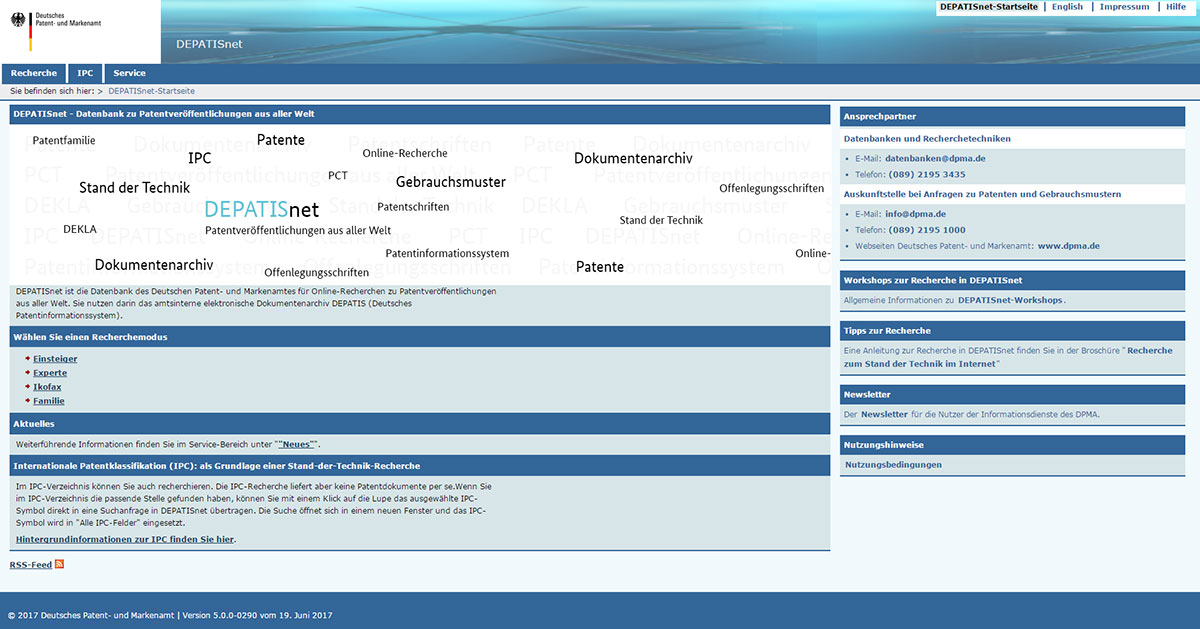Click the Nutzungshinweise panel header
The width and height of the screenshot is (1200, 629).
pyautogui.click(x=1012, y=445)
